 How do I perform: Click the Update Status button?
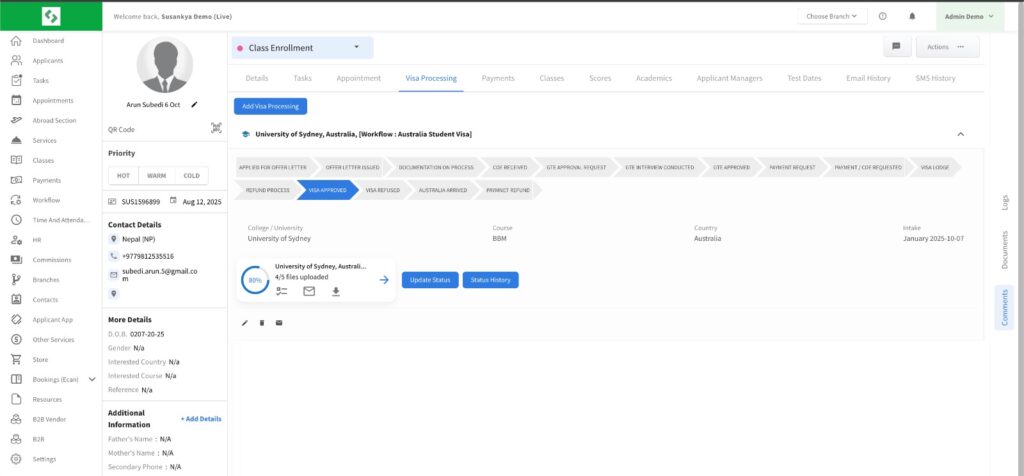coord(430,280)
